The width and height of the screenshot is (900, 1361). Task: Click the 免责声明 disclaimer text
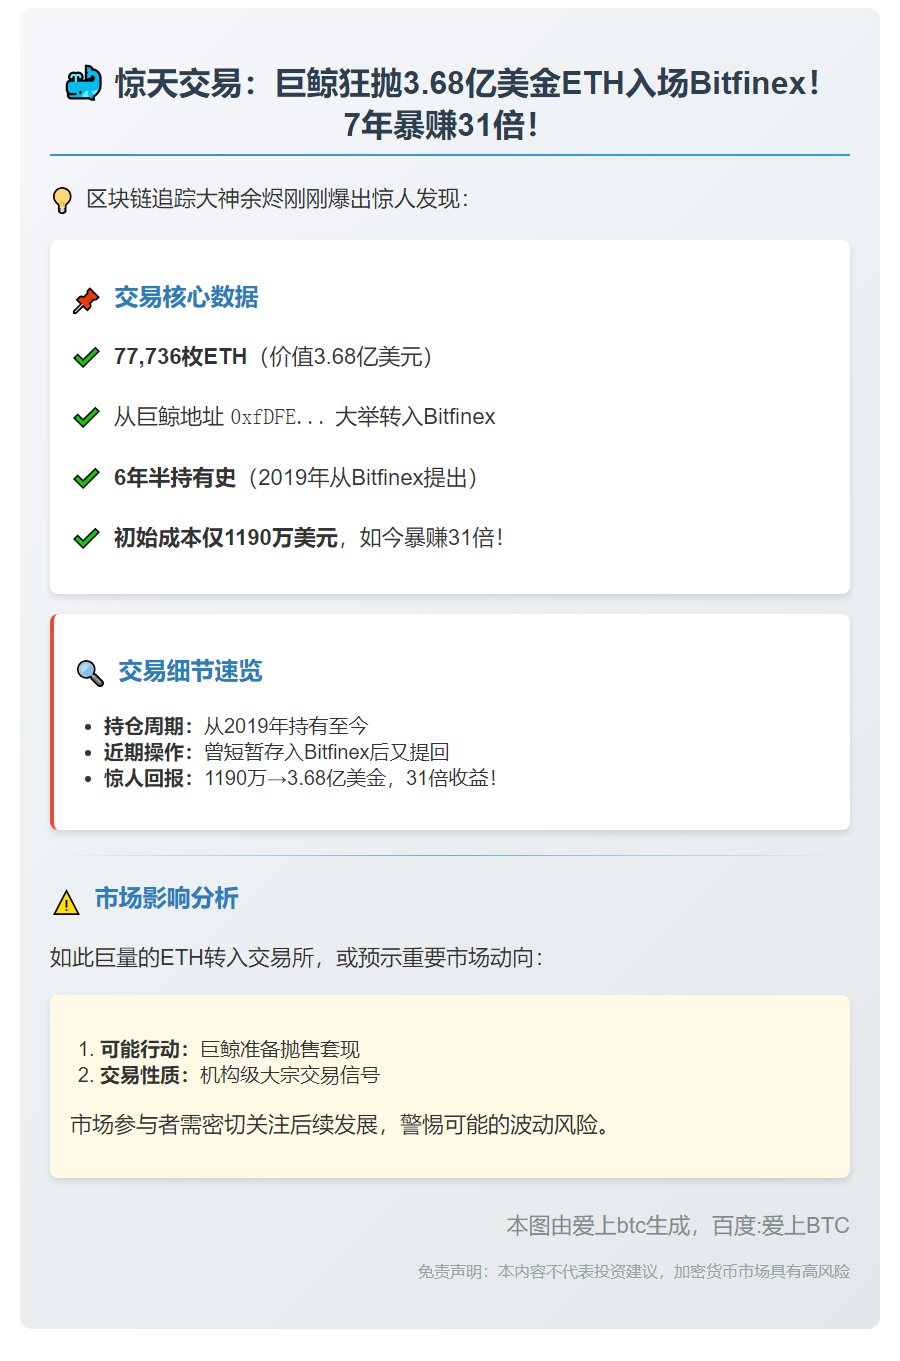(x=633, y=1271)
